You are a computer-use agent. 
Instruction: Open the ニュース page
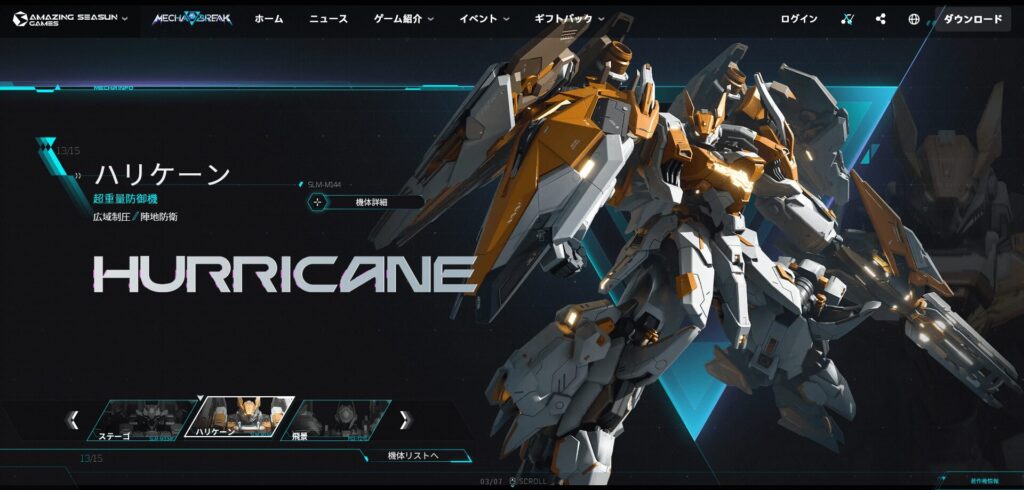pyautogui.click(x=328, y=19)
